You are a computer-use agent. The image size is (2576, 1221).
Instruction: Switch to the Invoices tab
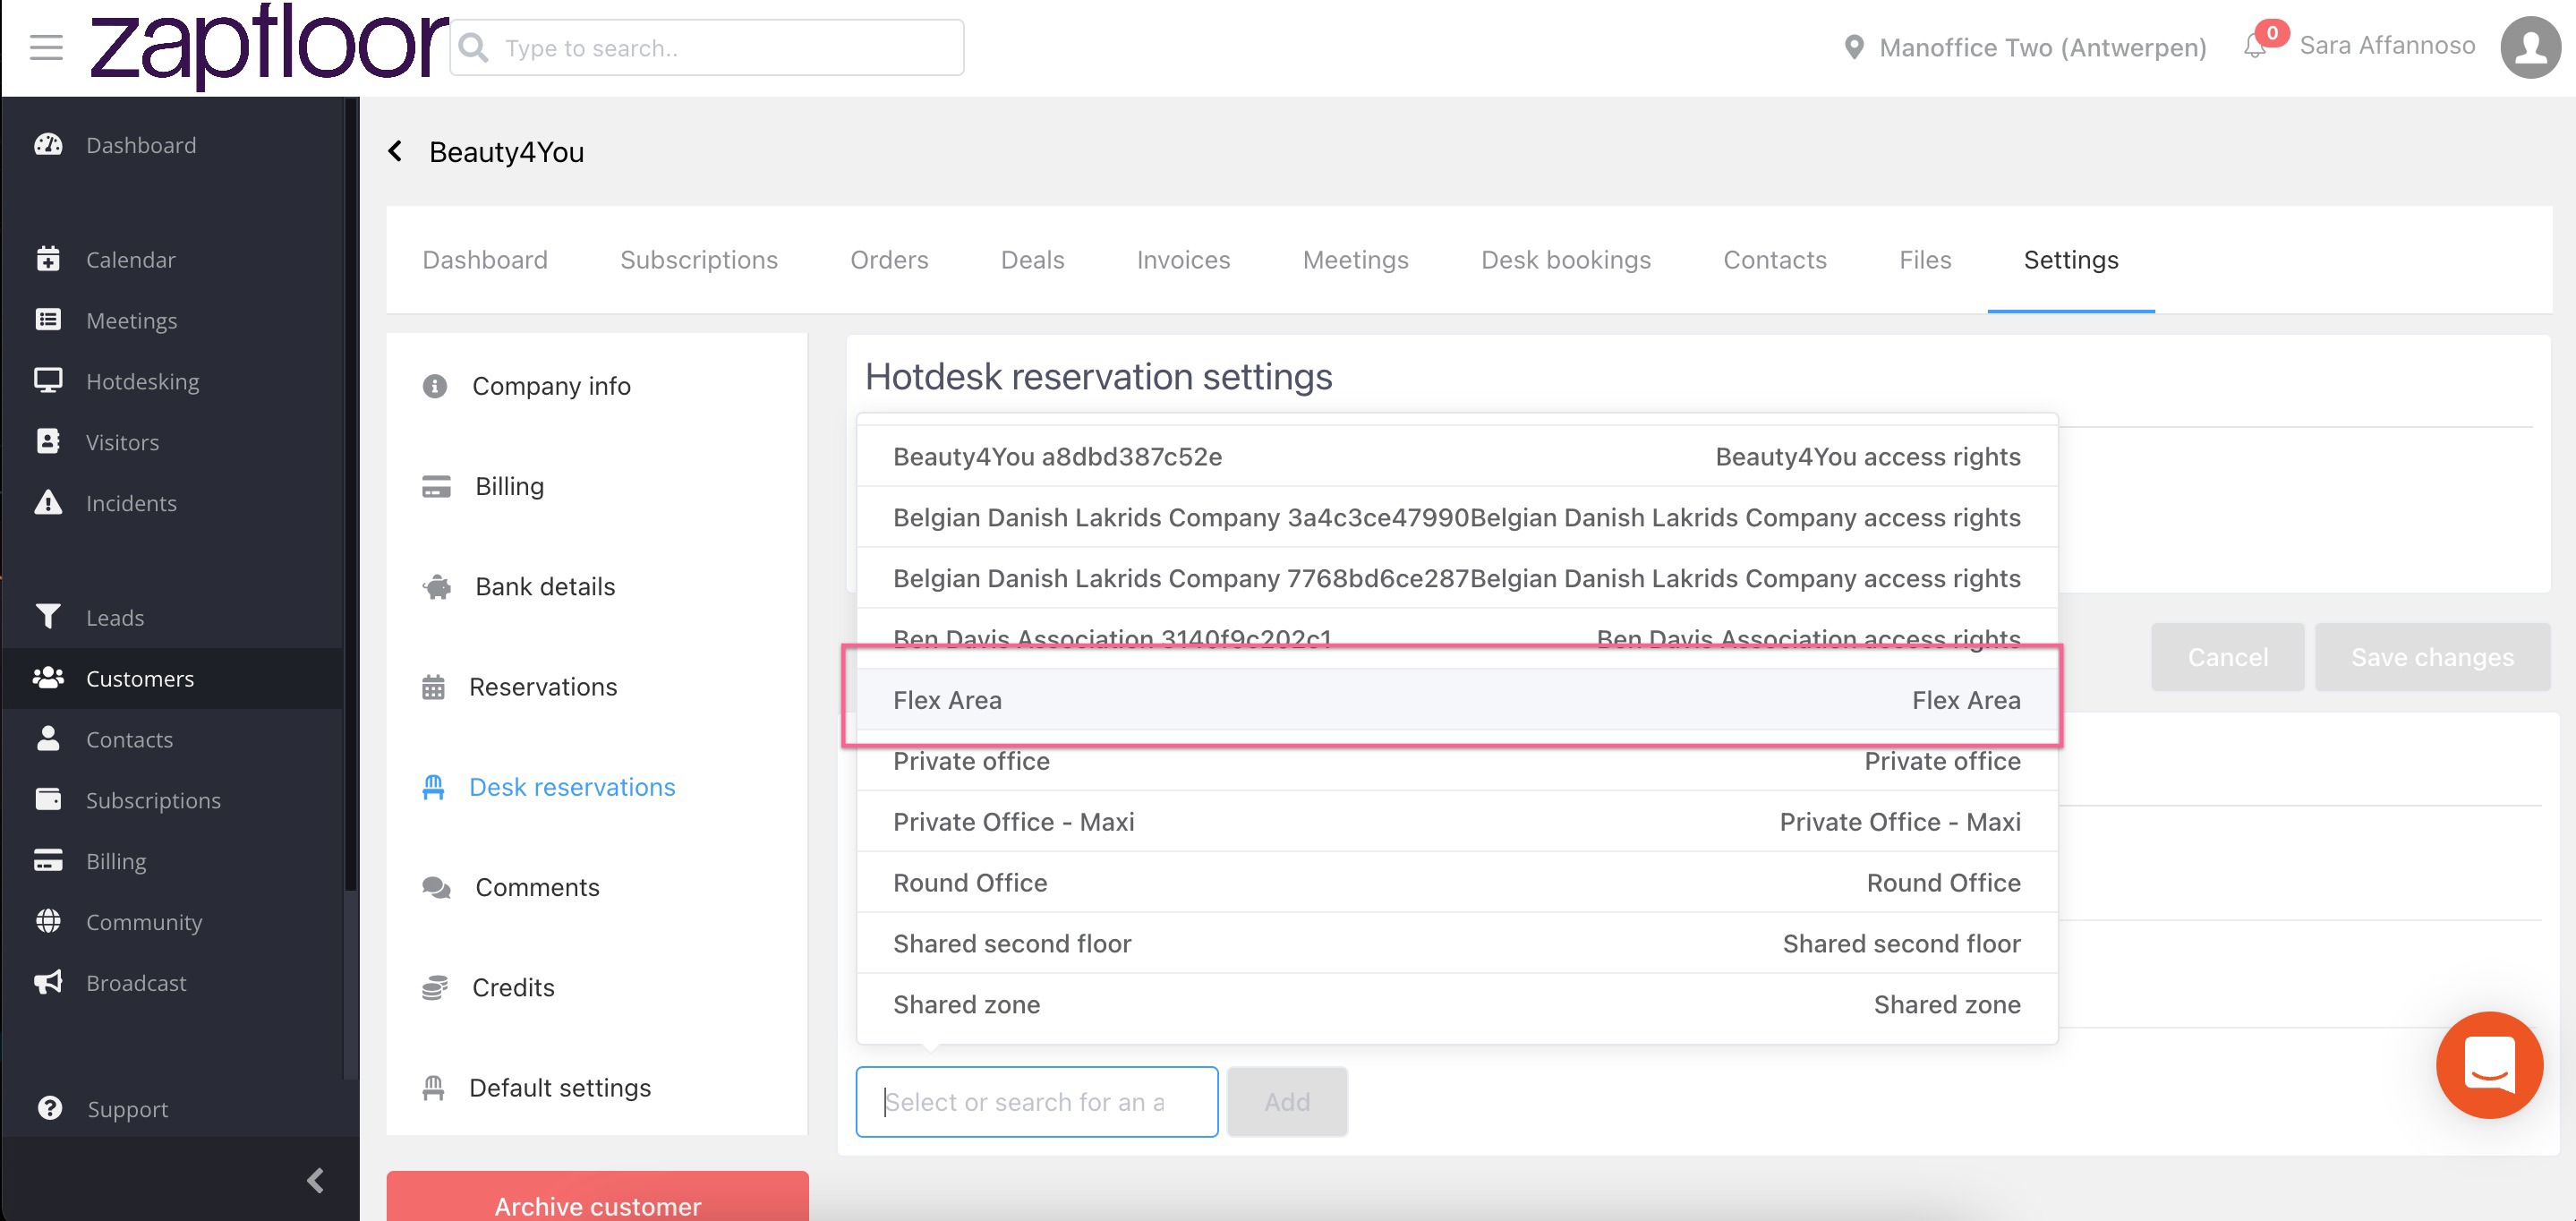1183,260
